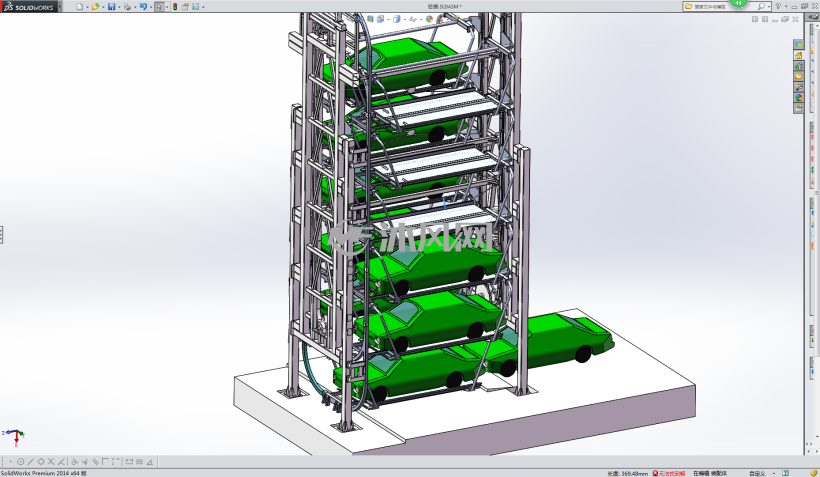The width and height of the screenshot is (820, 477).
Task: Open the top blue task pane tab
Action: point(799,44)
